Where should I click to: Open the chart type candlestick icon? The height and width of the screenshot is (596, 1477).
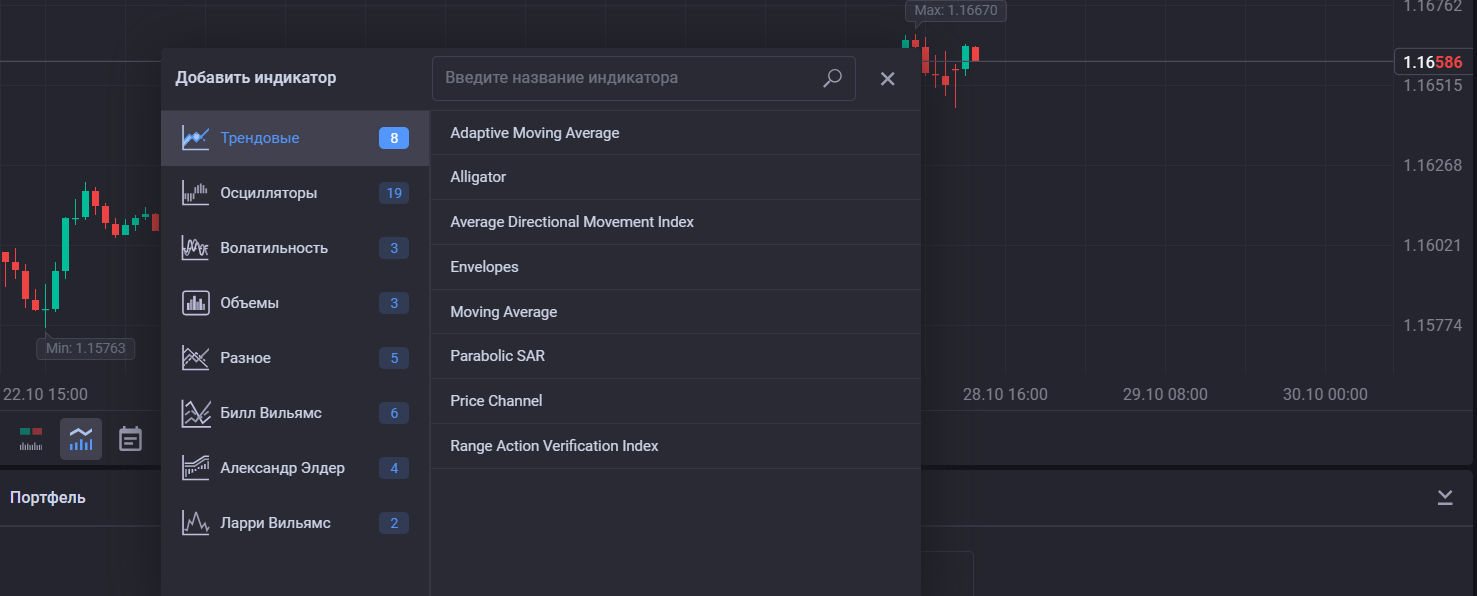[x=31, y=439]
